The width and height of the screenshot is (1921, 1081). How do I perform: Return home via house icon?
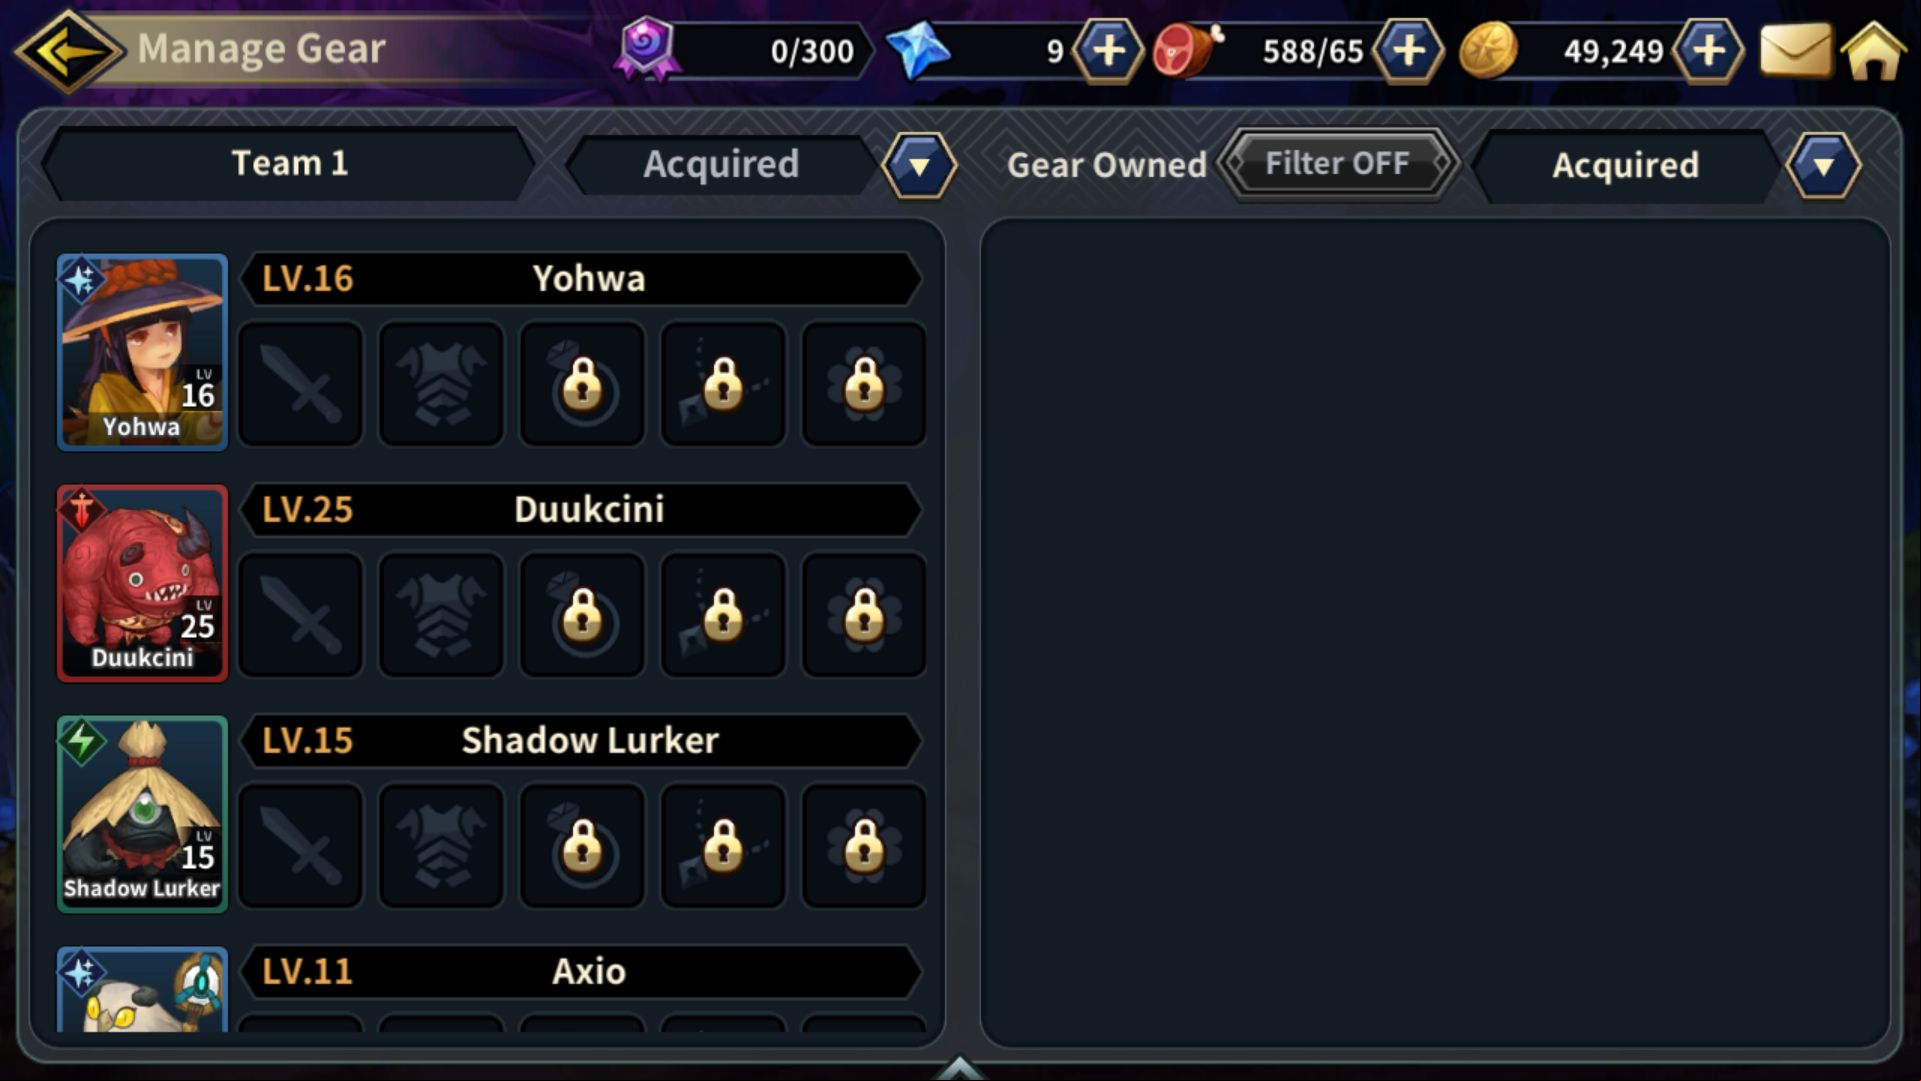point(1873,50)
